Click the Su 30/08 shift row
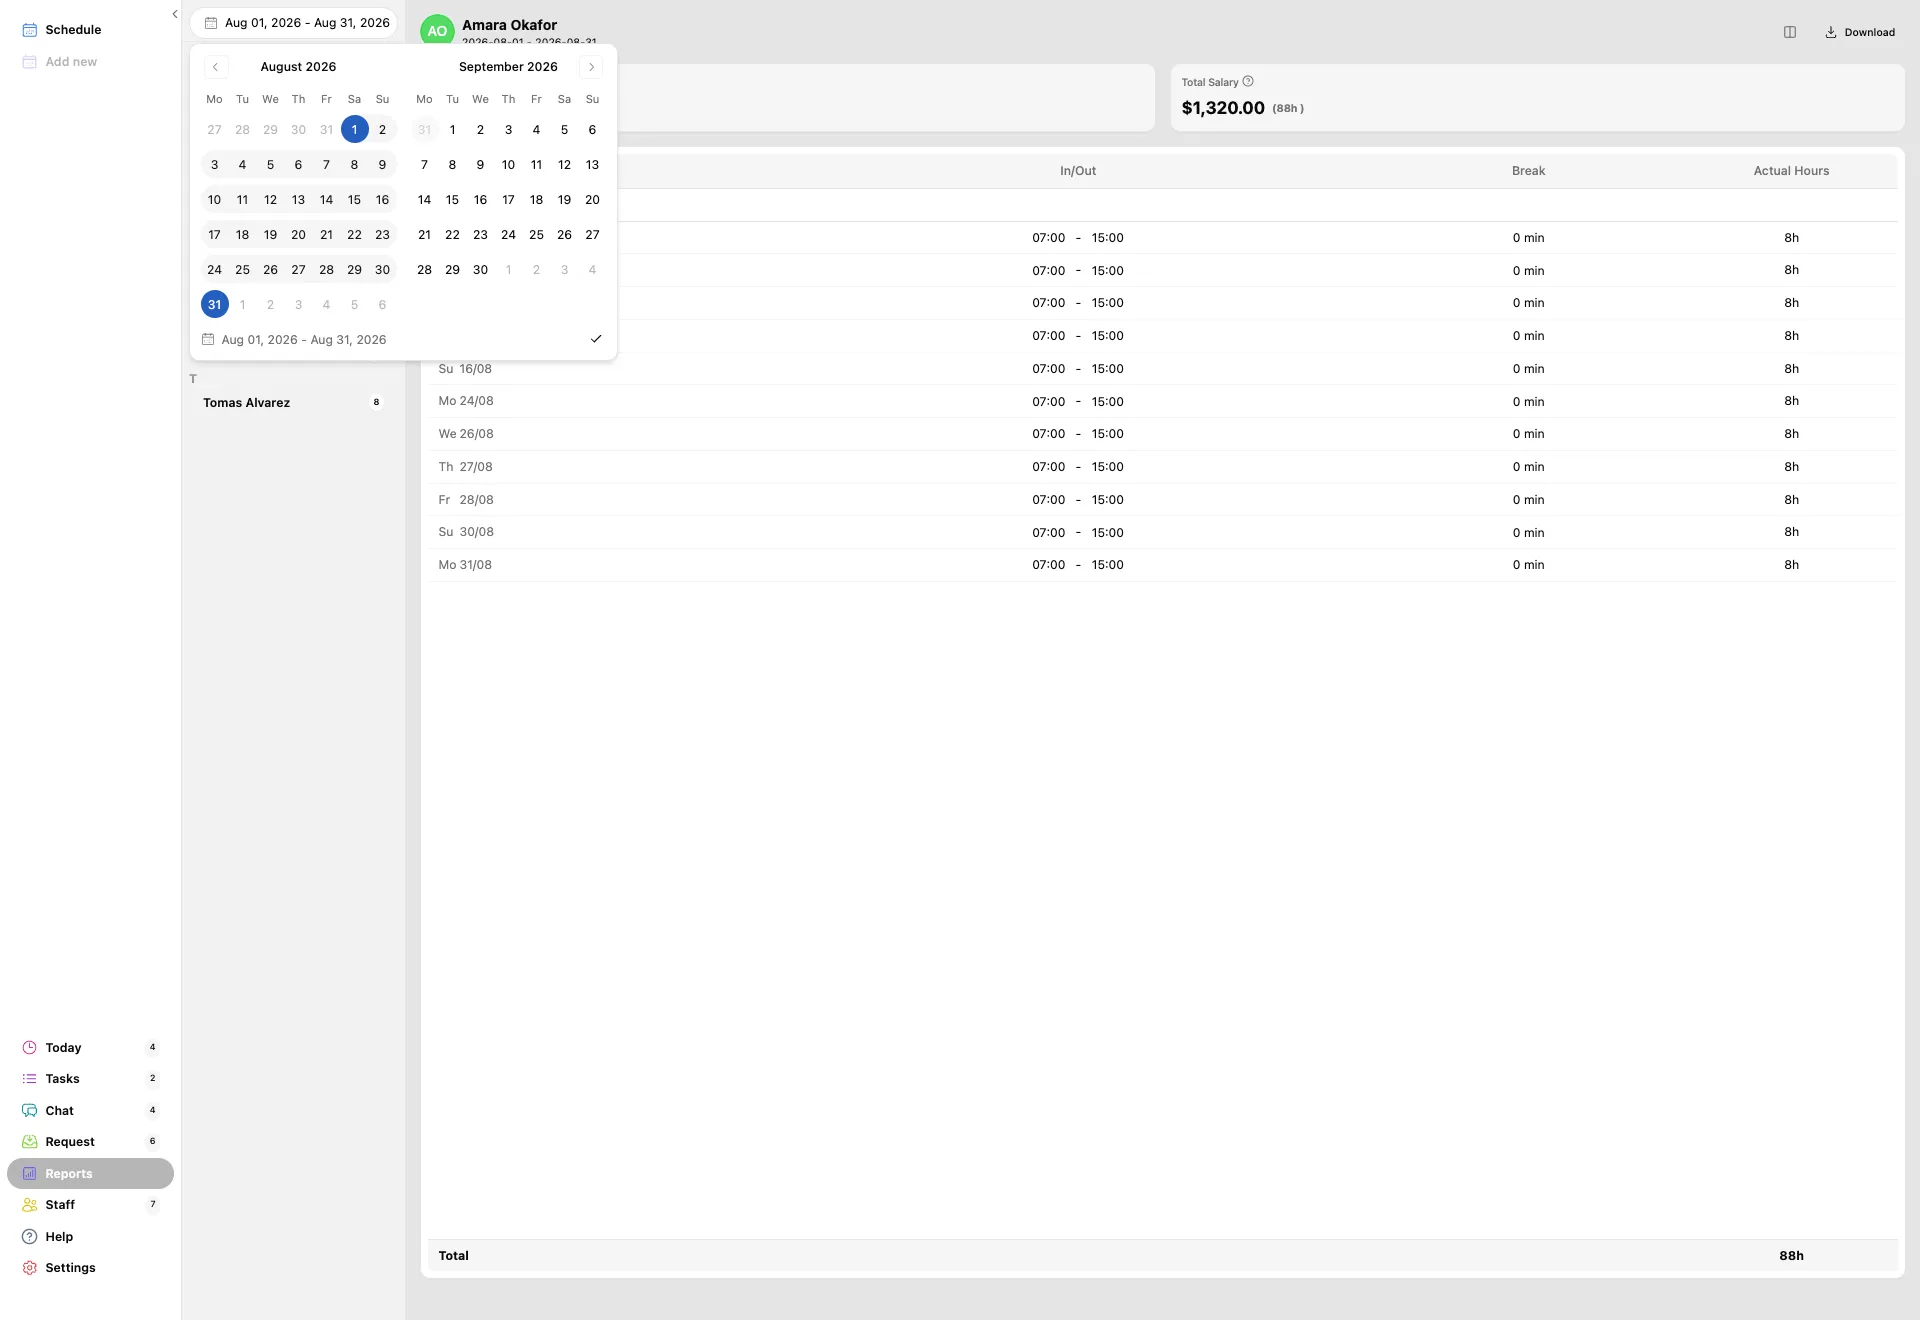 click(1162, 533)
